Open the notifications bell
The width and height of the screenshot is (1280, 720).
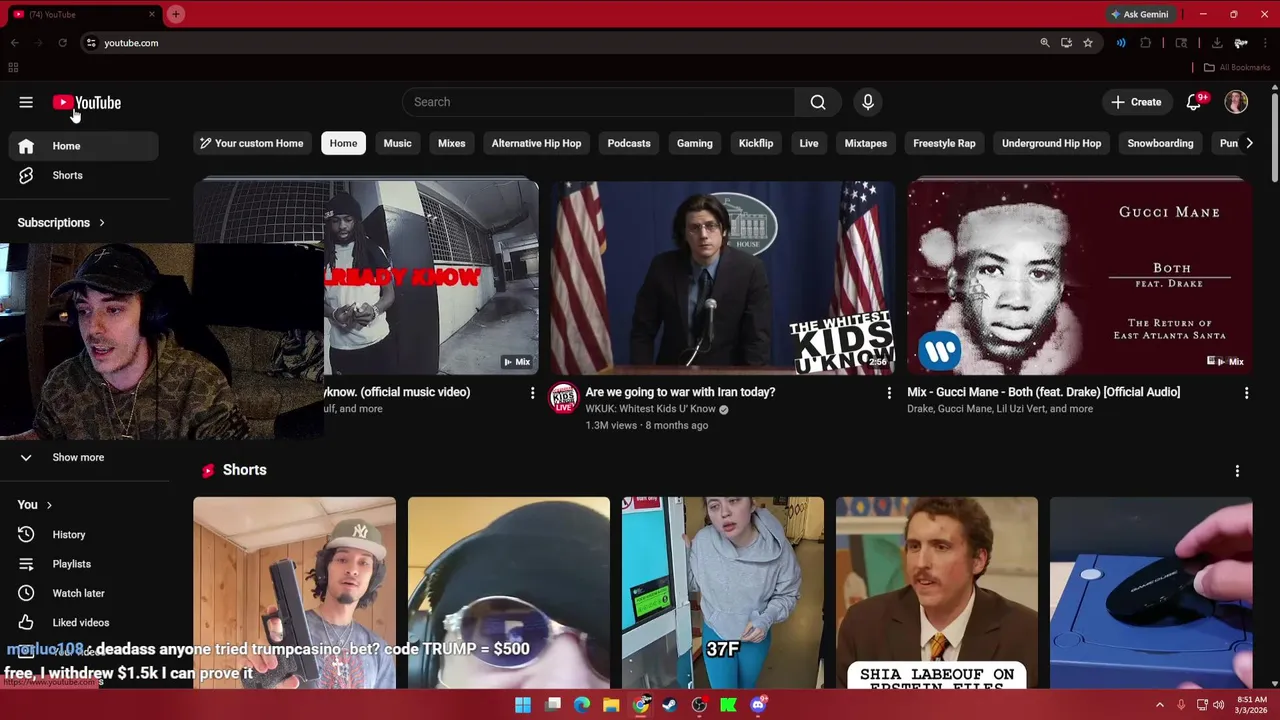point(1193,102)
